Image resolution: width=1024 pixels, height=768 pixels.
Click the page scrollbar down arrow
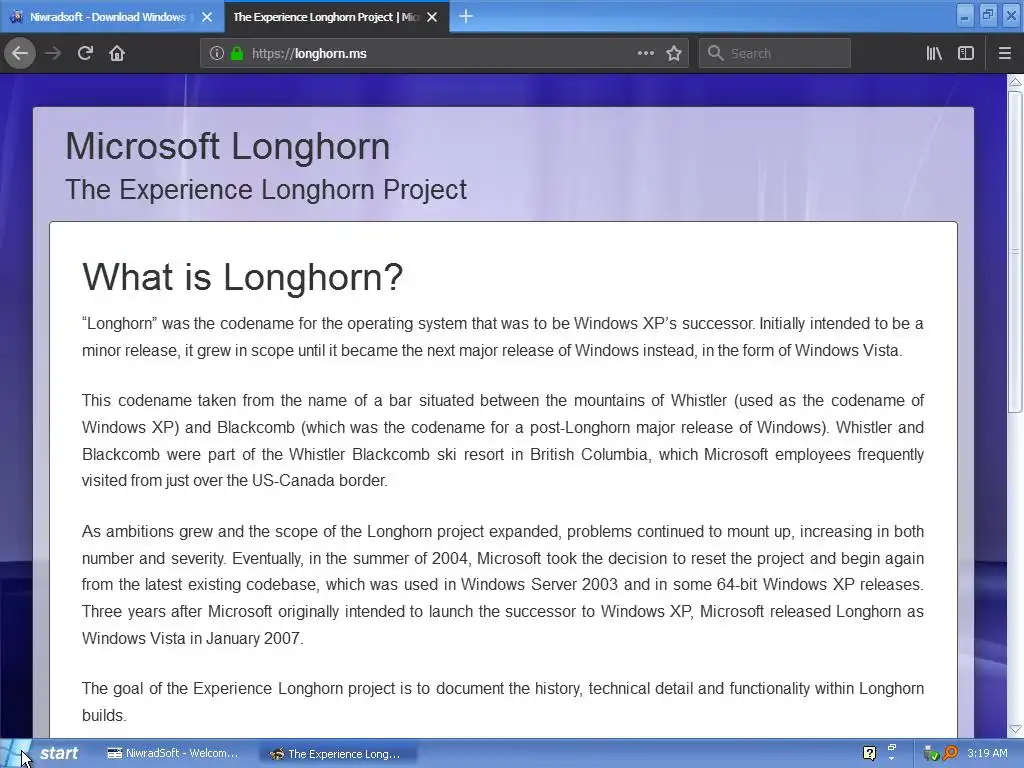[1015, 729]
